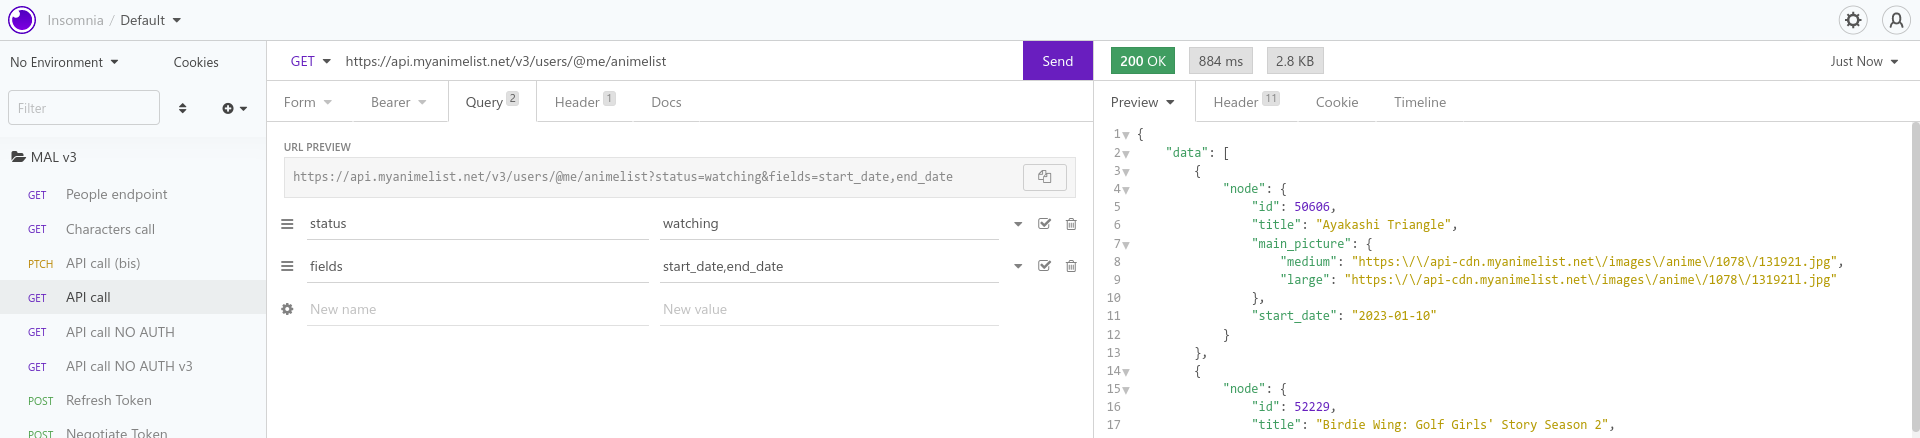1920x438 pixels.
Task: Click the fields name field
Action: [478, 266]
